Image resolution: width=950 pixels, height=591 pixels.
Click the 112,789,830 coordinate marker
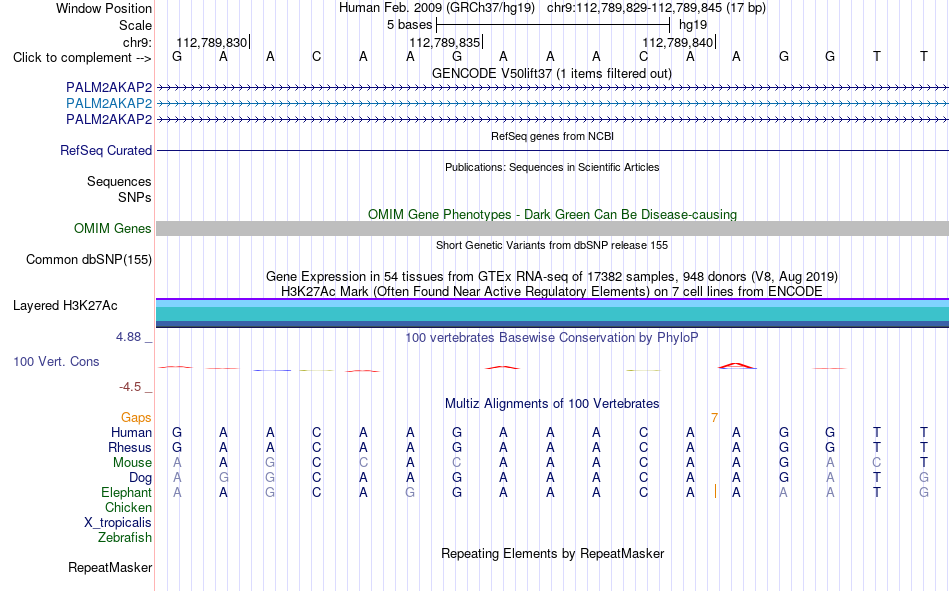pos(211,42)
